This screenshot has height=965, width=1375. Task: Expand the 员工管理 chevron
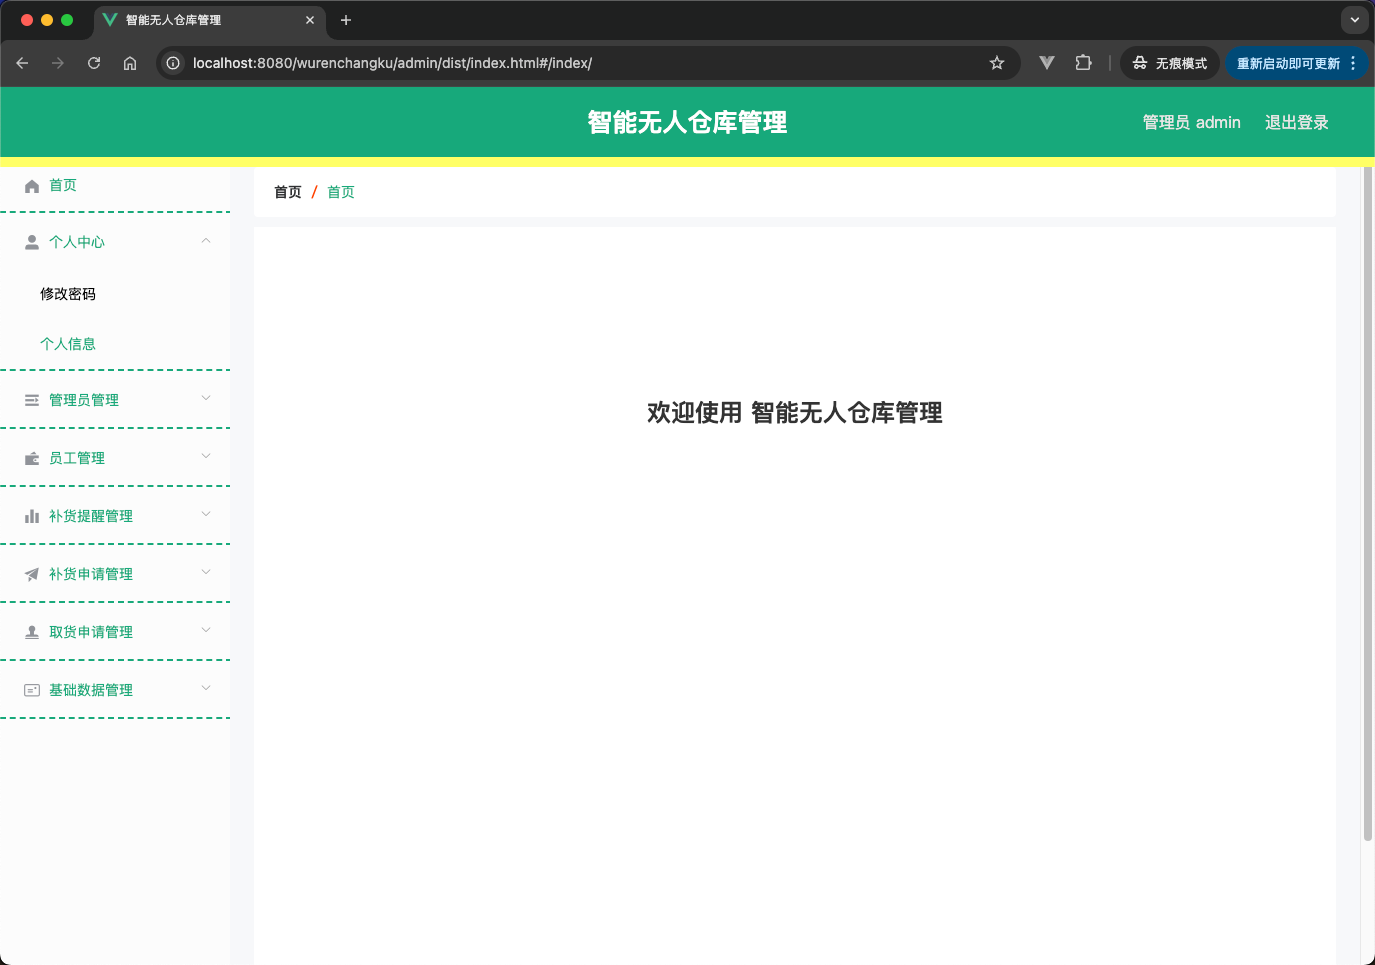[206, 456]
